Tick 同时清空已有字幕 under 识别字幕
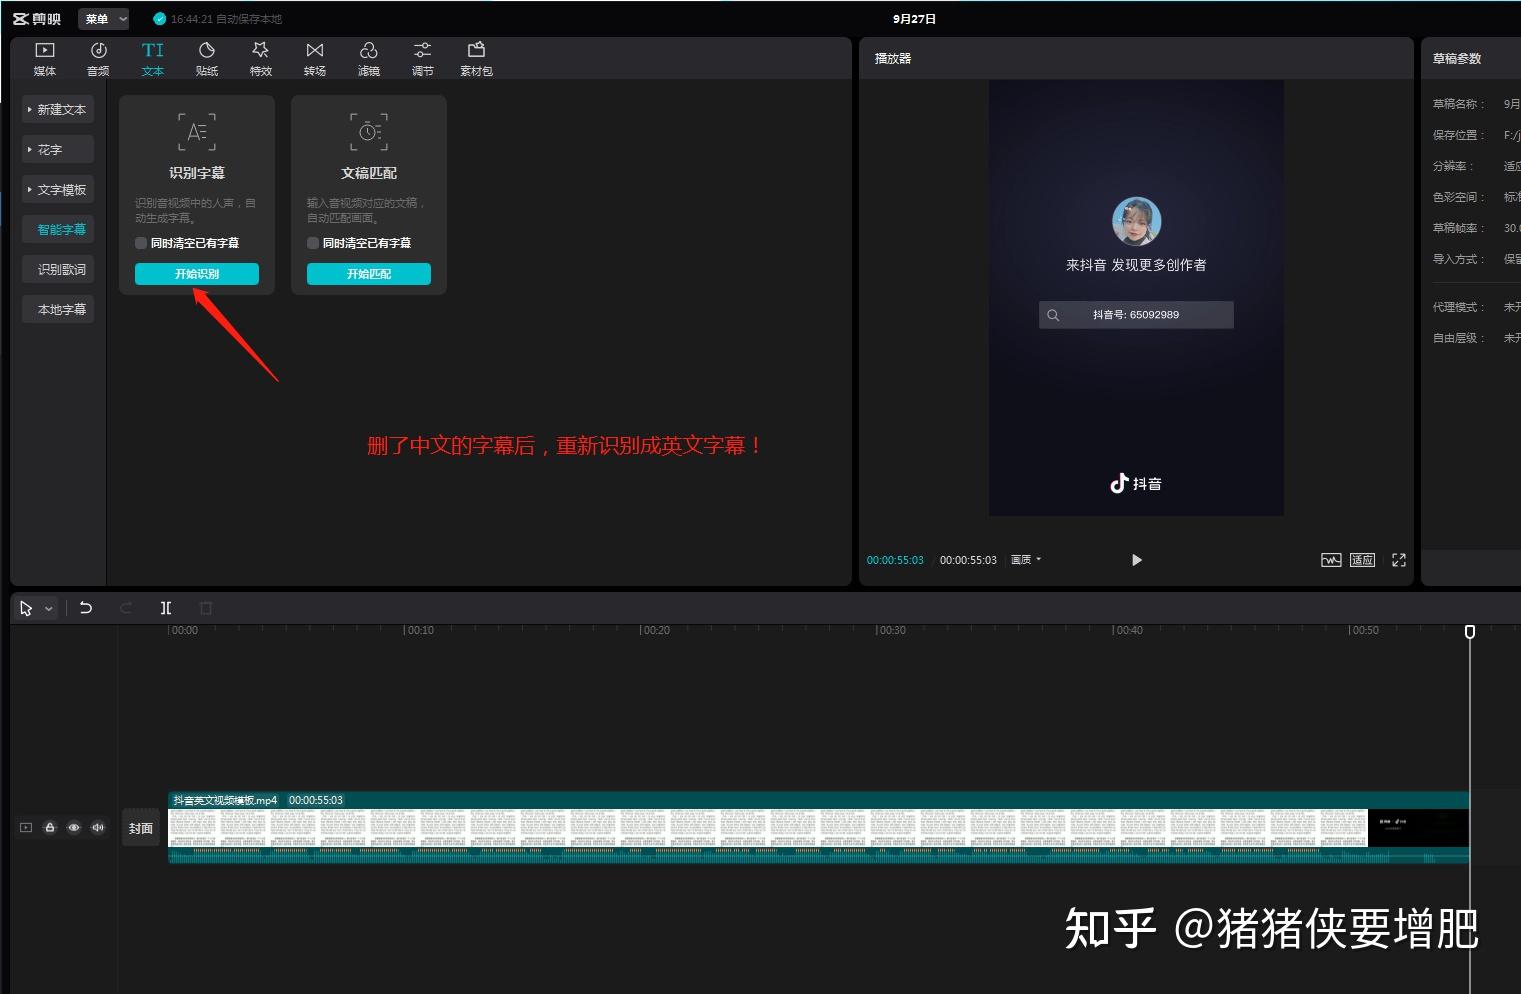 [x=141, y=243]
